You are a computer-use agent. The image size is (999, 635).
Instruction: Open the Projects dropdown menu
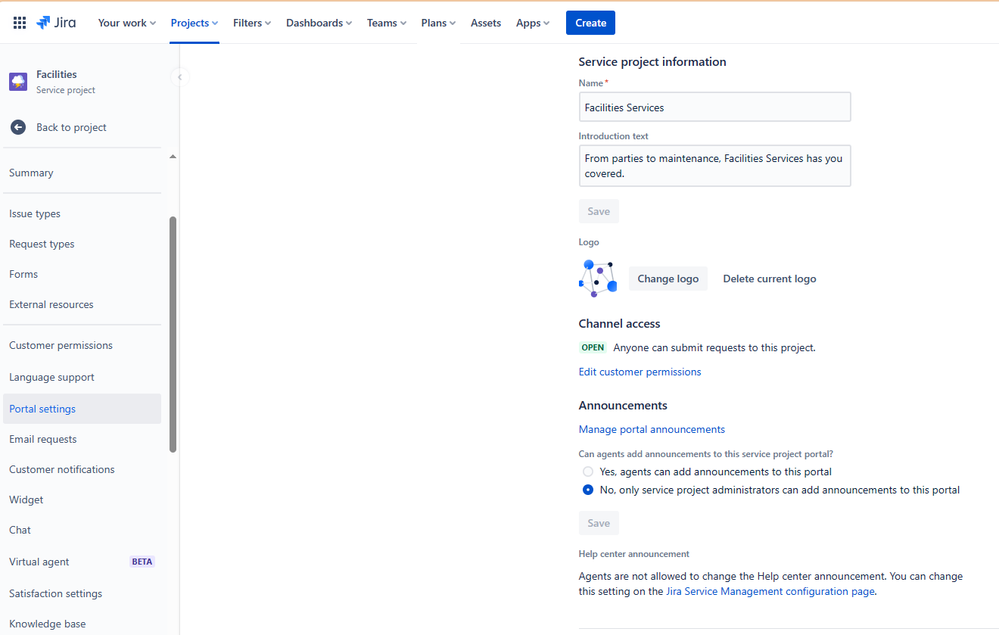(x=194, y=23)
